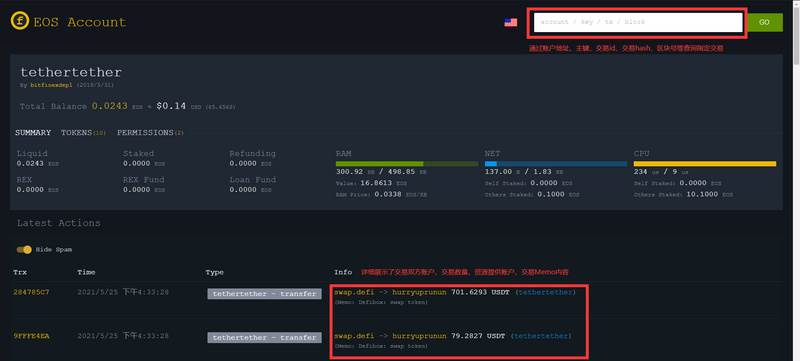The width and height of the screenshot is (800, 361).
Task: Open the TOKENS tab
Action: click(84, 133)
